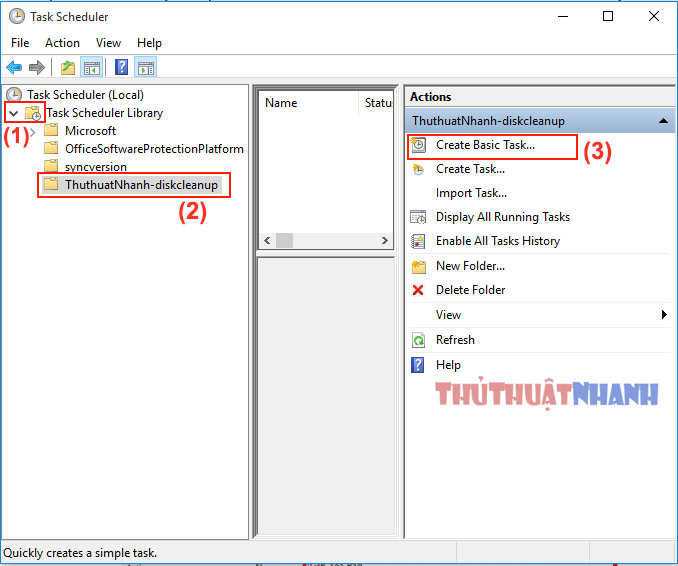Viewport: 678px width, 566px height.
Task: Open the View menu in menu bar
Action: [x=108, y=43]
